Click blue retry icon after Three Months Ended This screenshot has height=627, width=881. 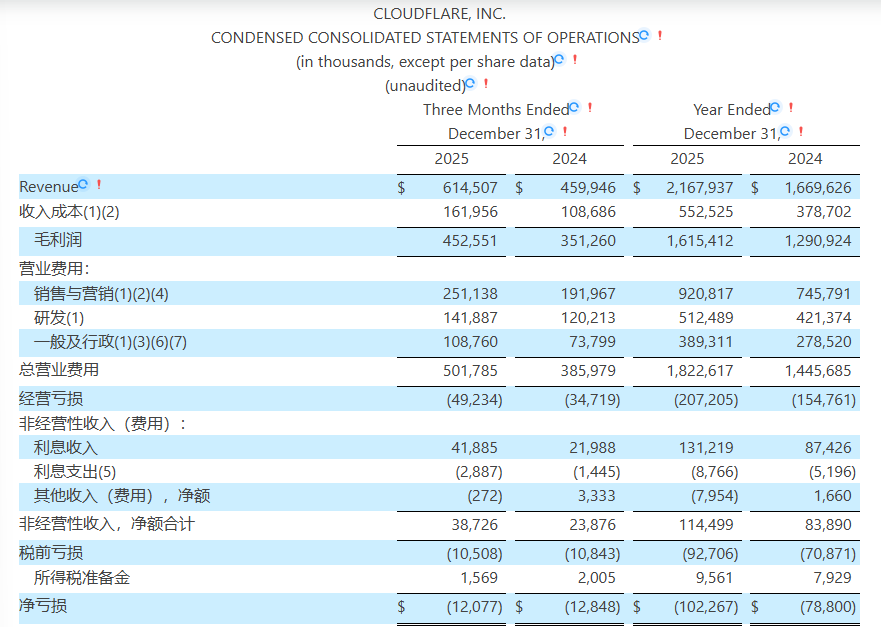575,108
